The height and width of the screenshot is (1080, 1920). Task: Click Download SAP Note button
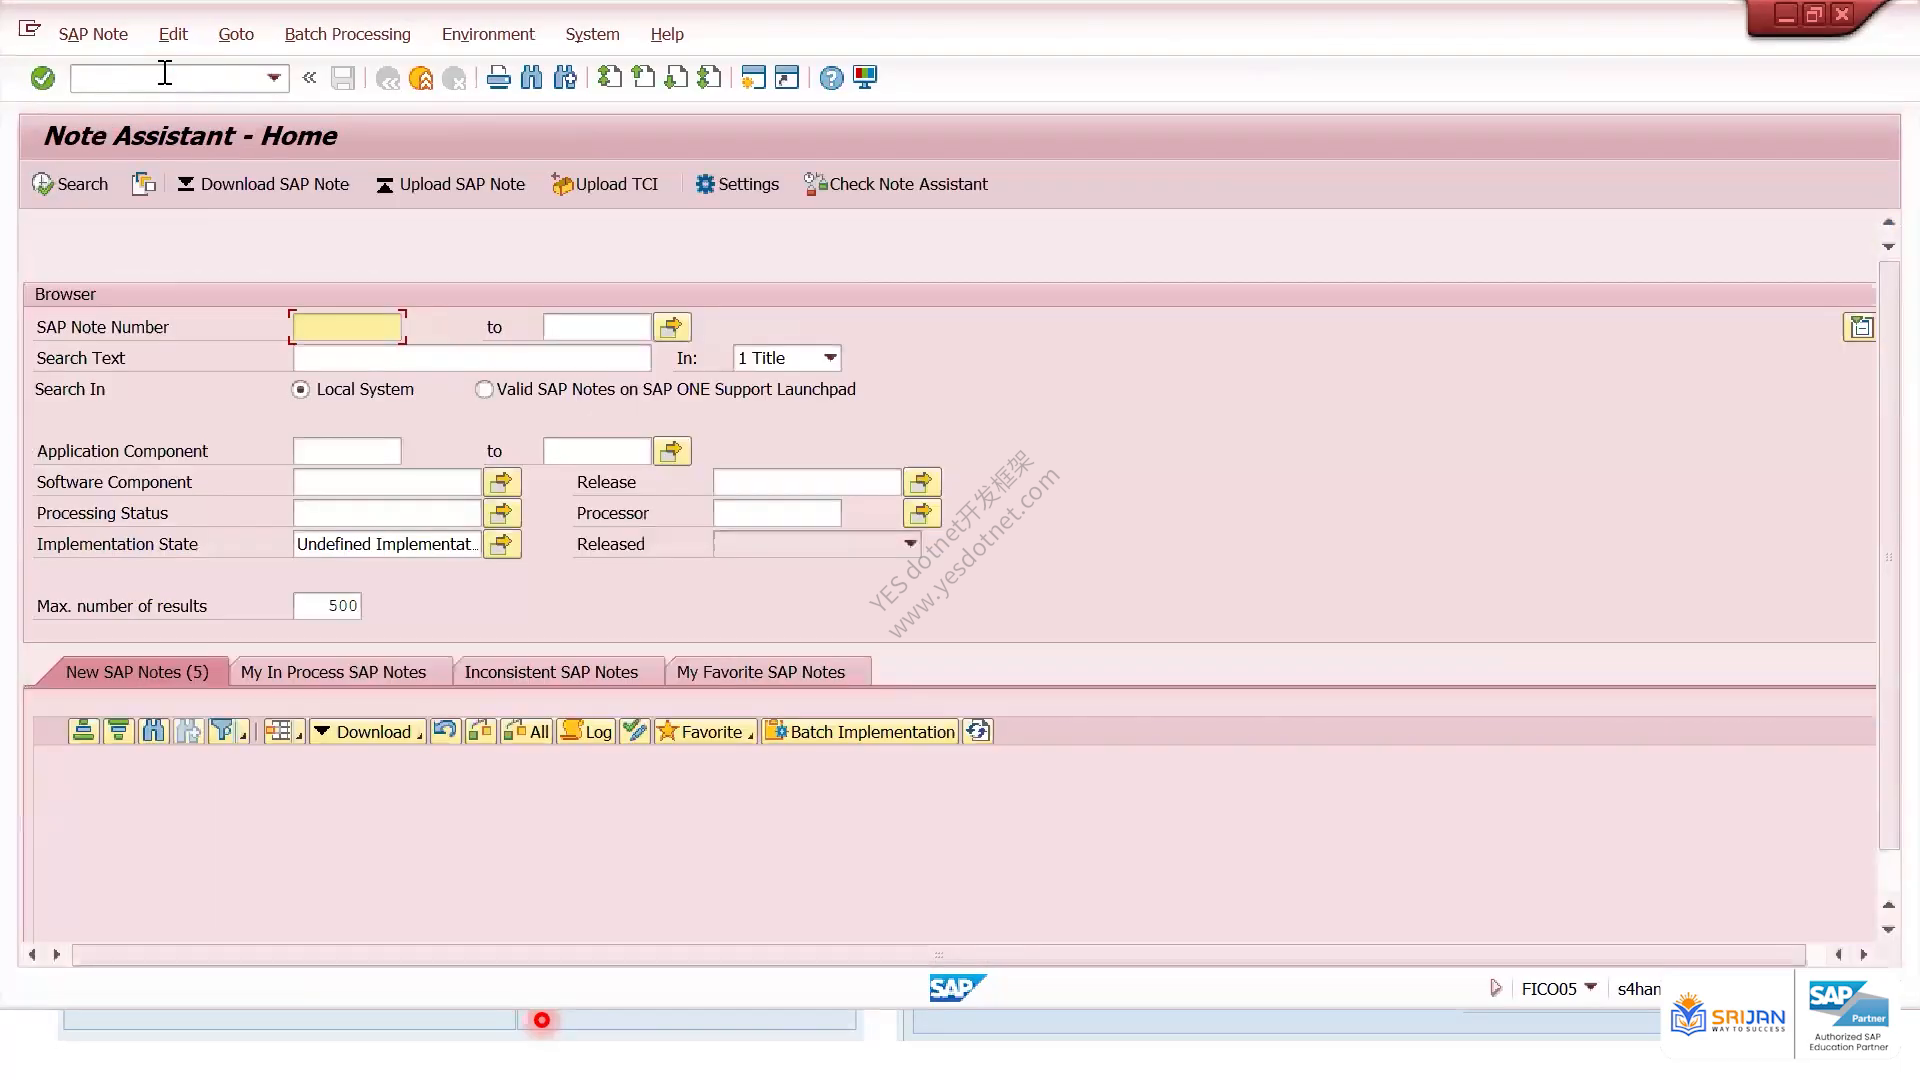(x=264, y=184)
